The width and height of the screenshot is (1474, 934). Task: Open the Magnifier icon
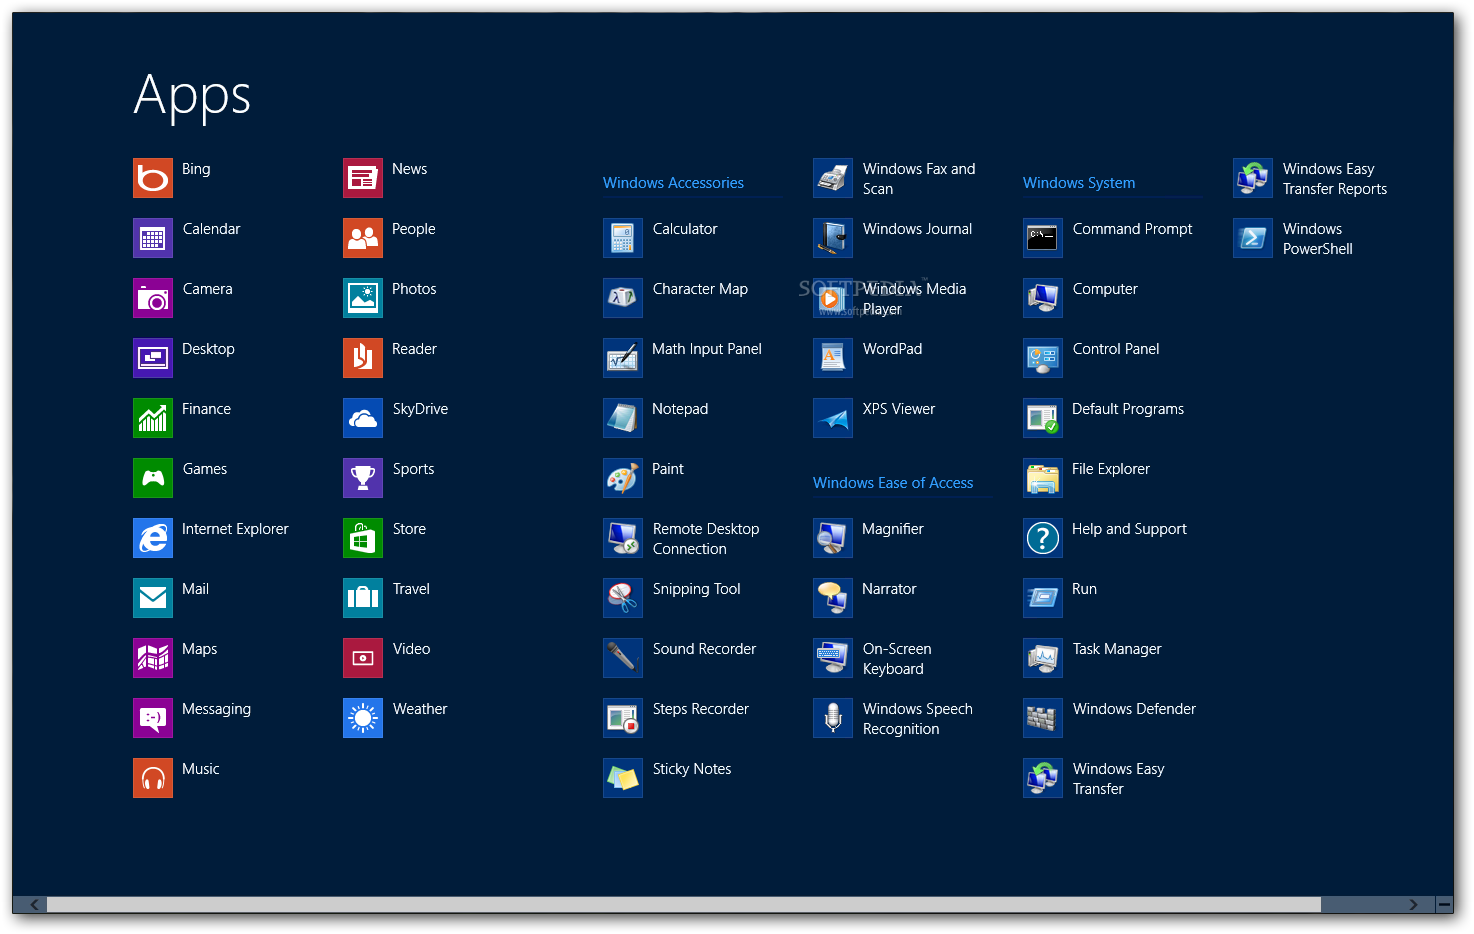coord(833,538)
